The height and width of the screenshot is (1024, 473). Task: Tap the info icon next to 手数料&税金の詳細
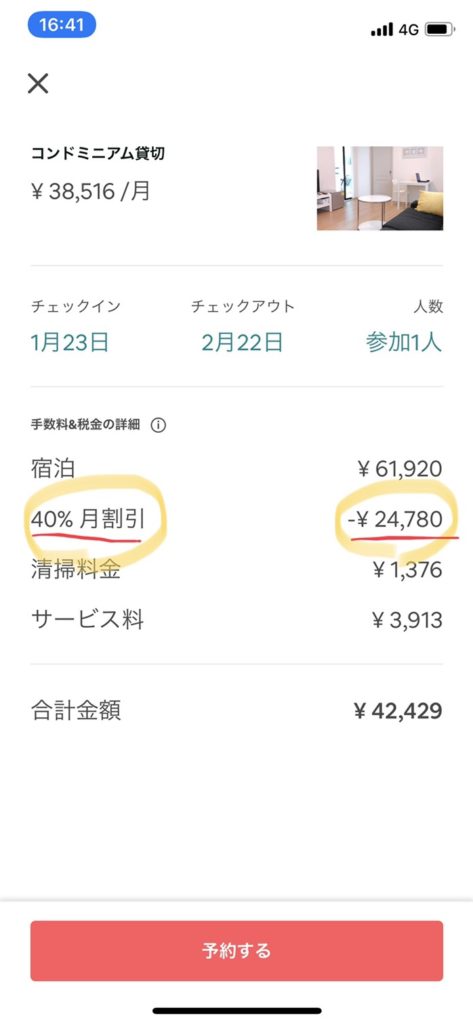point(158,425)
